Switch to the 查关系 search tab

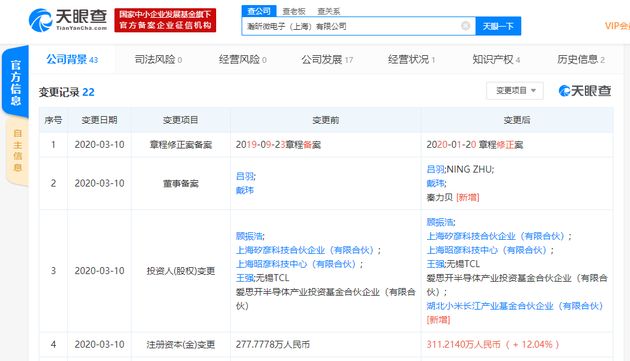tap(329, 11)
